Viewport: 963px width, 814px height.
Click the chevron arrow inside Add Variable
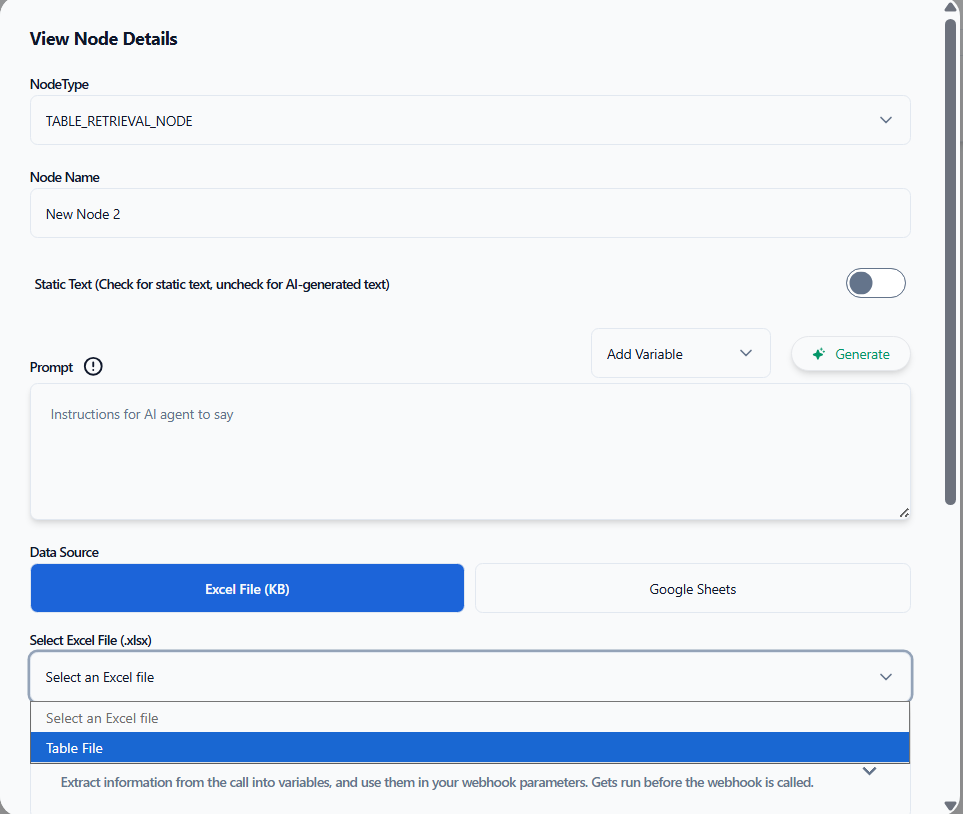[745, 353]
